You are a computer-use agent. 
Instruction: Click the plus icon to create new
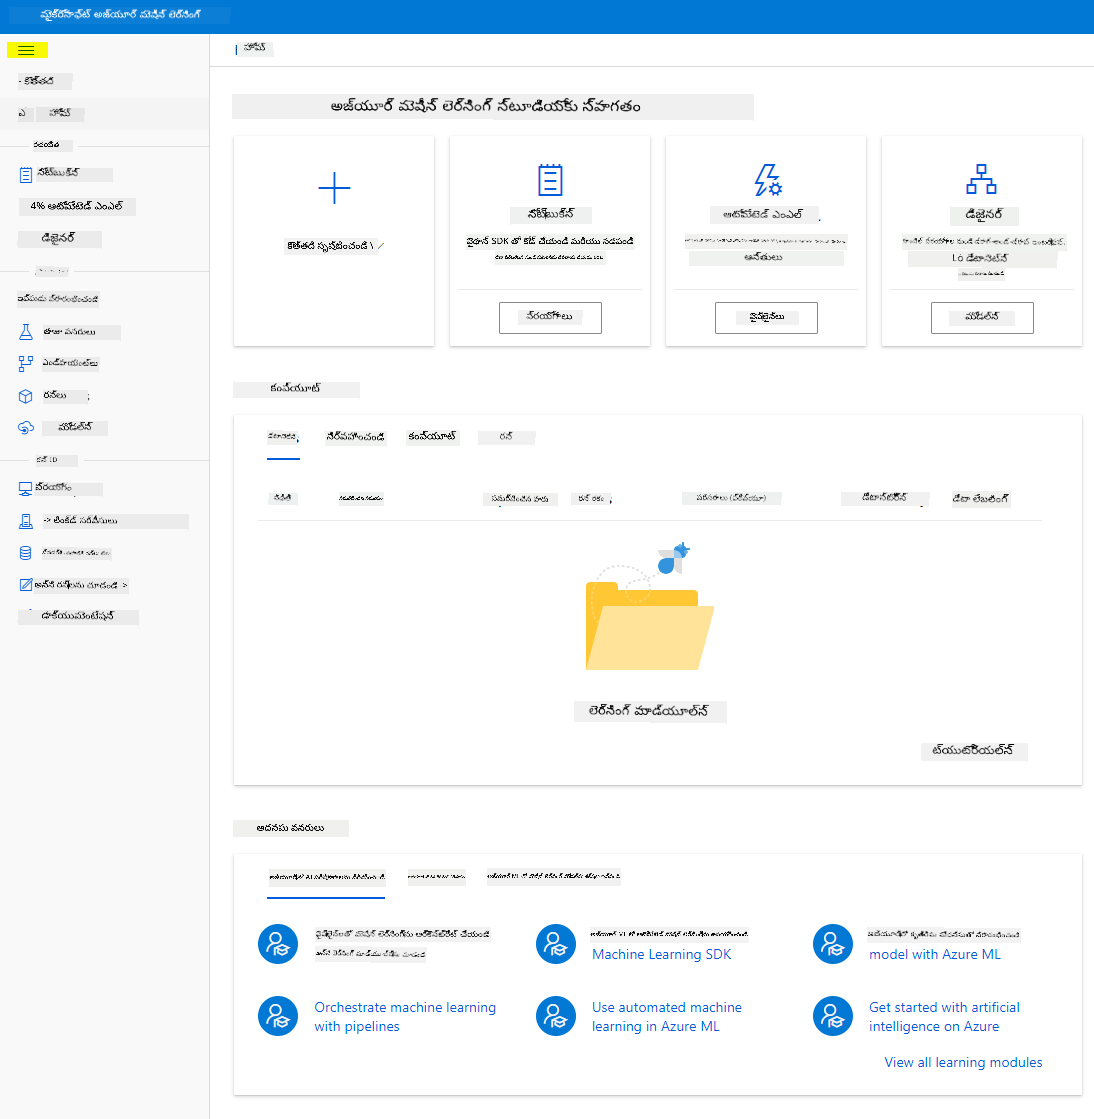334,188
